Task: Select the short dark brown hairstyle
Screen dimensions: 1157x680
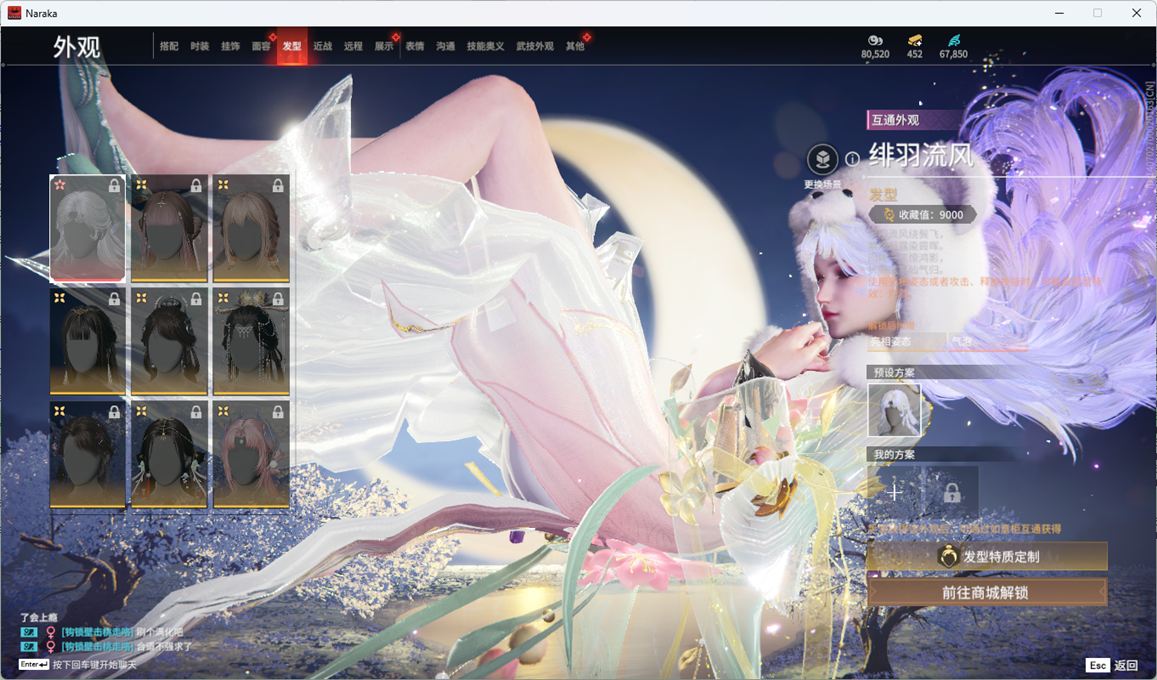Action: pos(87,454)
